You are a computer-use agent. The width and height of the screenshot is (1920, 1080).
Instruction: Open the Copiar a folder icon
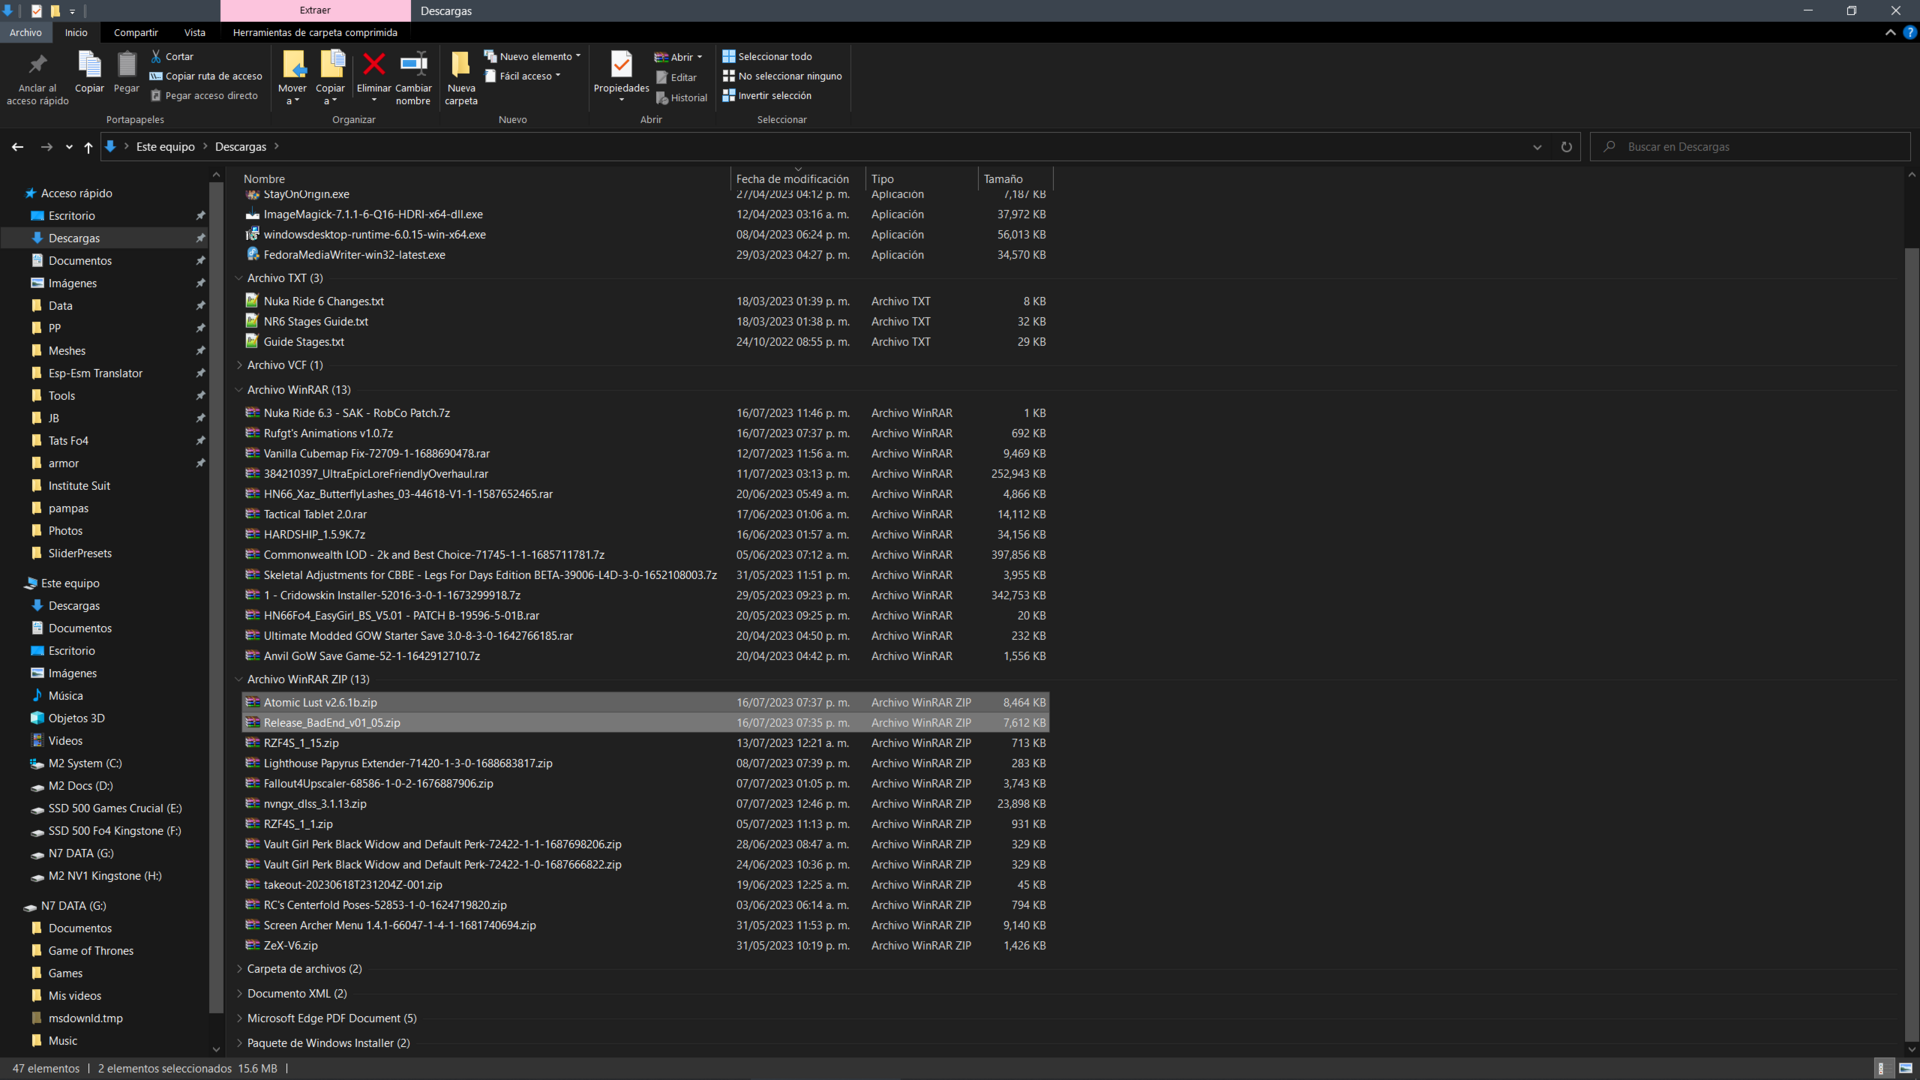(x=331, y=65)
